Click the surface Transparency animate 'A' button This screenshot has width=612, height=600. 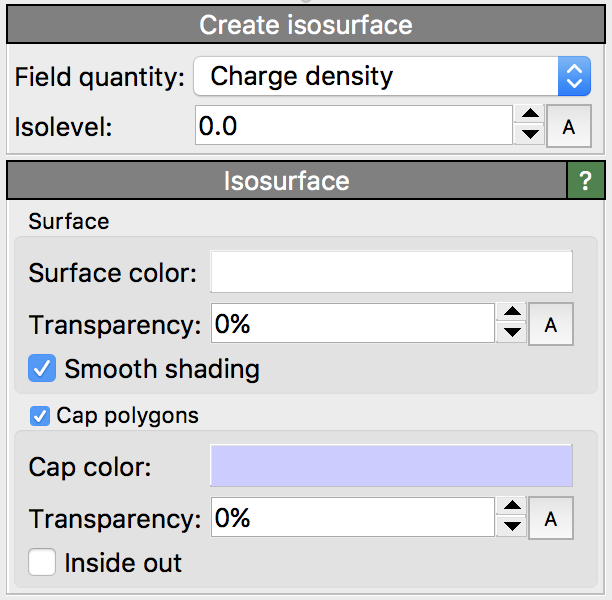point(551,324)
